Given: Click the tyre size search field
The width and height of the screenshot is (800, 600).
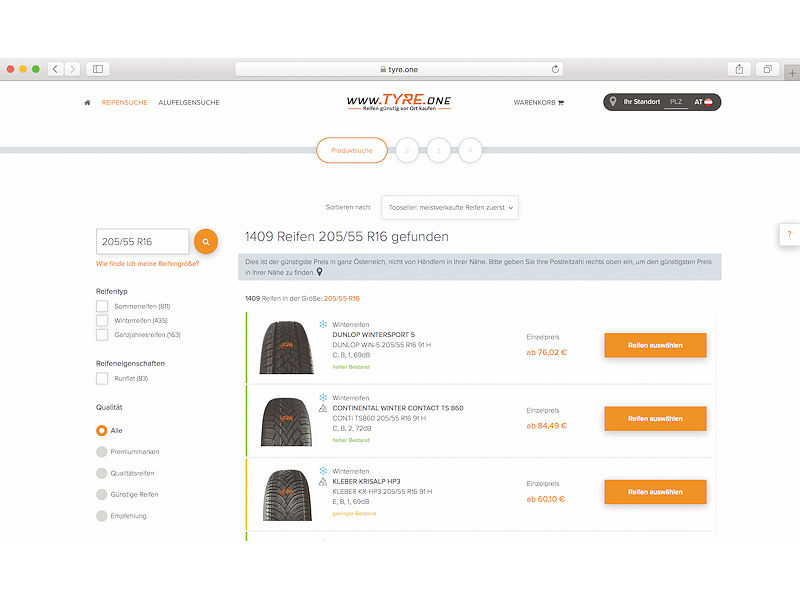Looking at the screenshot, I should [142, 241].
